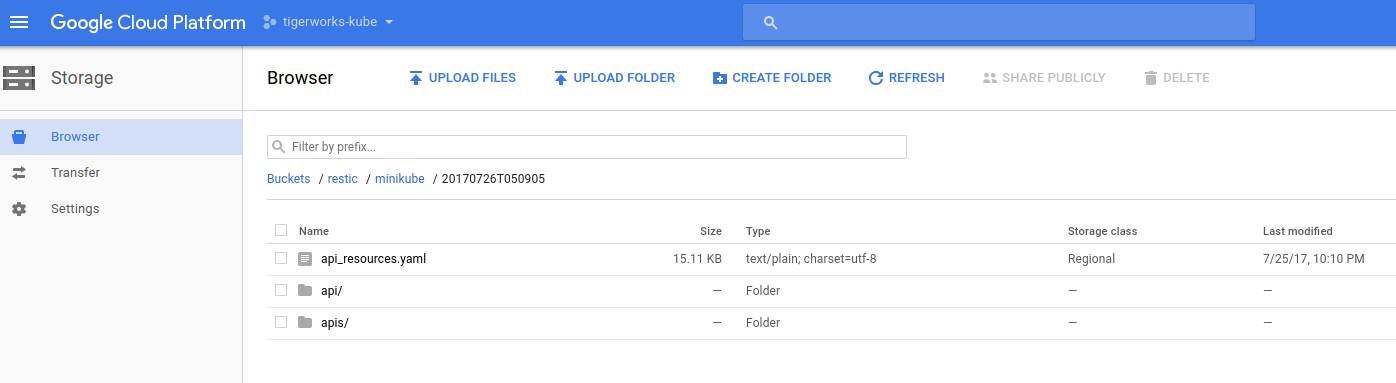
Task: Click the Delete button
Action: [1176, 78]
